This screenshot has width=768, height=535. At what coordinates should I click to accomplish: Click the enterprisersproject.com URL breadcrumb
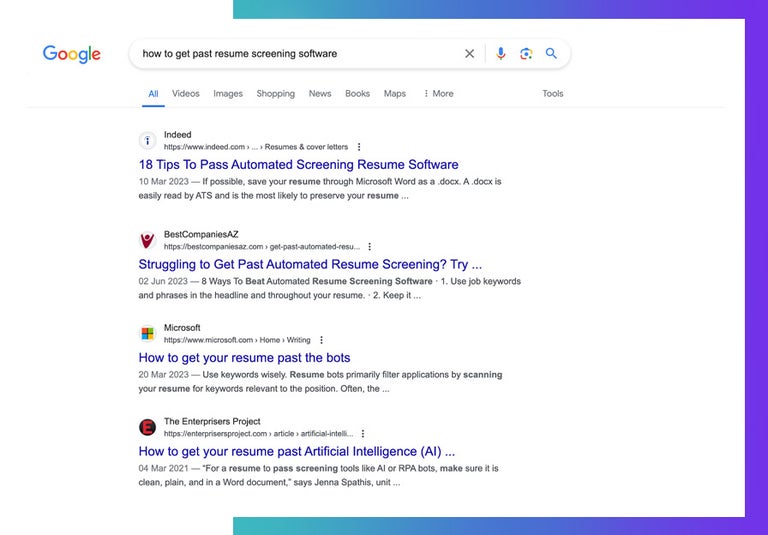(x=258, y=434)
